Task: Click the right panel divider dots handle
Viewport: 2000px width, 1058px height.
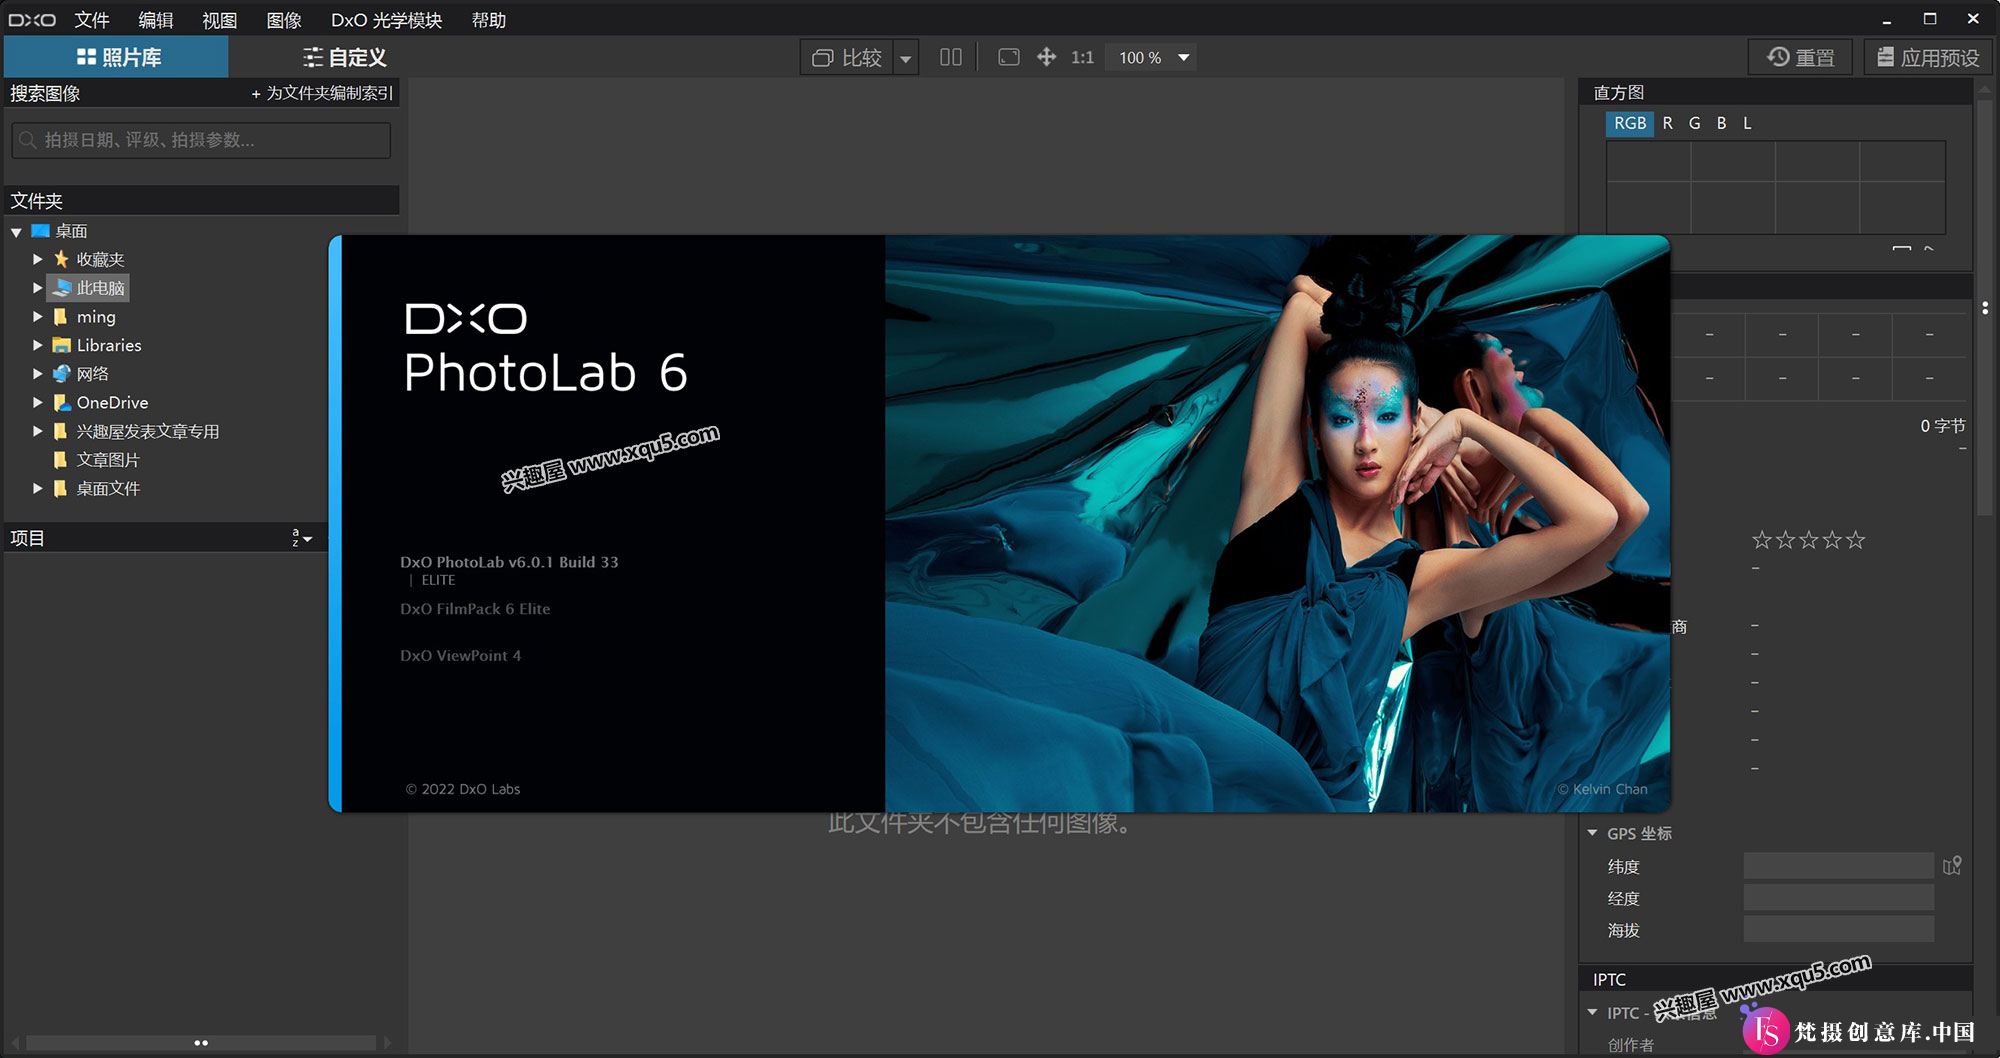Action: click(x=1985, y=308)
